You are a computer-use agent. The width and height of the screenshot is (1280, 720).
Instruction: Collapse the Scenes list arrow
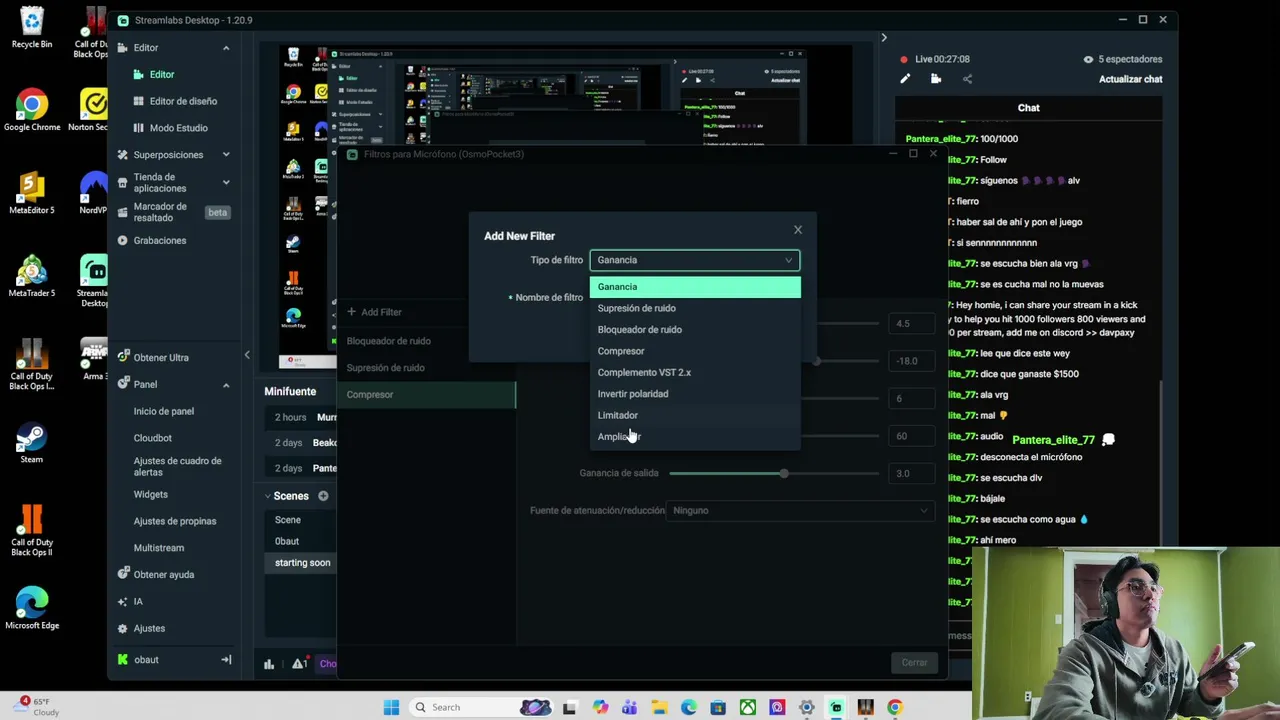tap(267, 496)
